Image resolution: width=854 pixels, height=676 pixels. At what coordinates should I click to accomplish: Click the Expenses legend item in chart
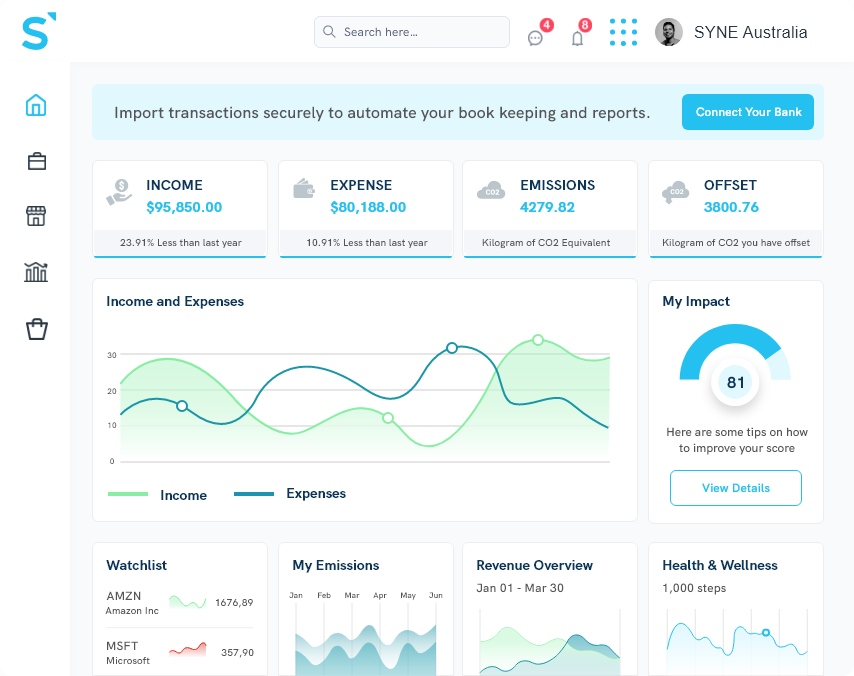[x=290, y=494]
